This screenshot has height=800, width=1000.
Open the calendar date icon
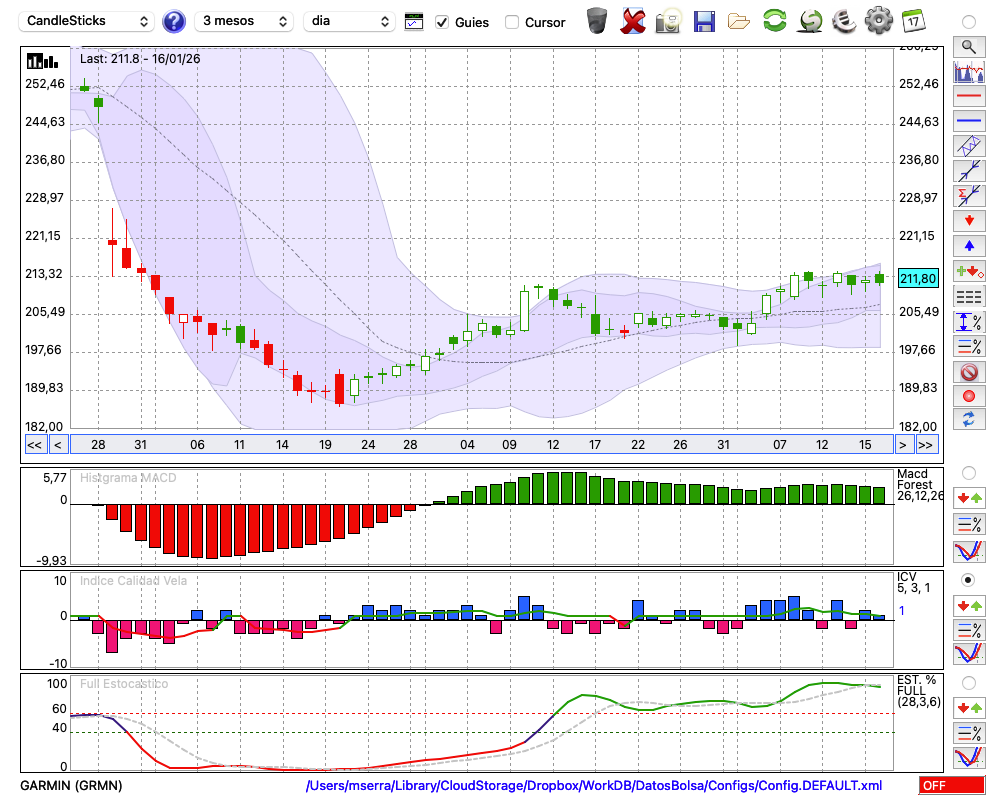coord(913,21)
